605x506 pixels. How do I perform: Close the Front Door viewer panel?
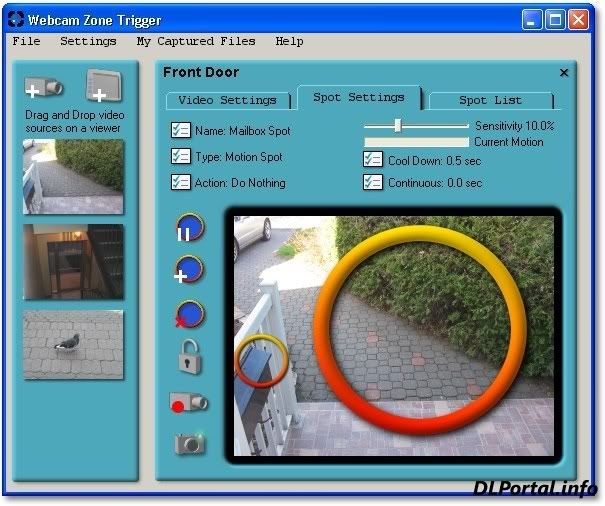(x=564, y=73)
